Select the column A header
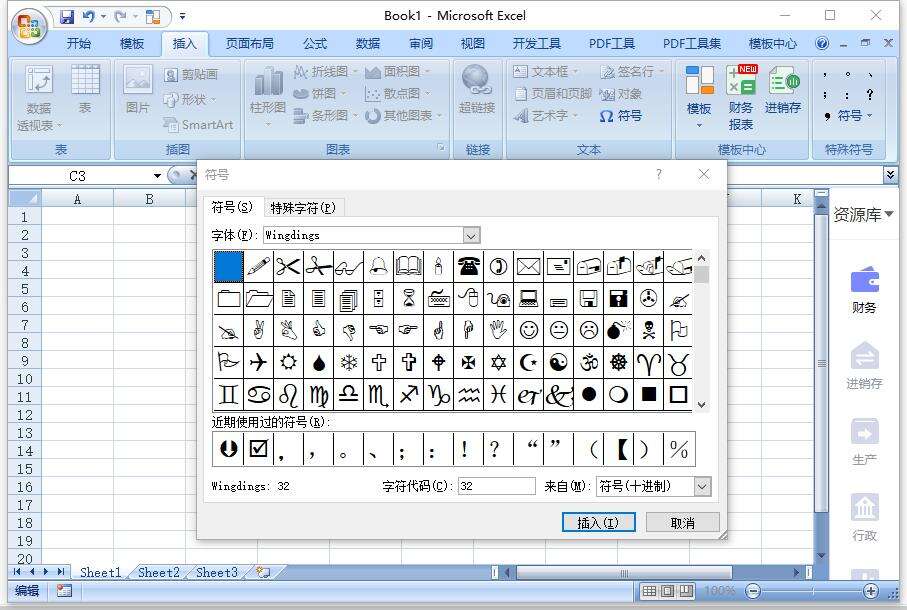This screenshot has height=610, width=907. [x=78, y=199]
